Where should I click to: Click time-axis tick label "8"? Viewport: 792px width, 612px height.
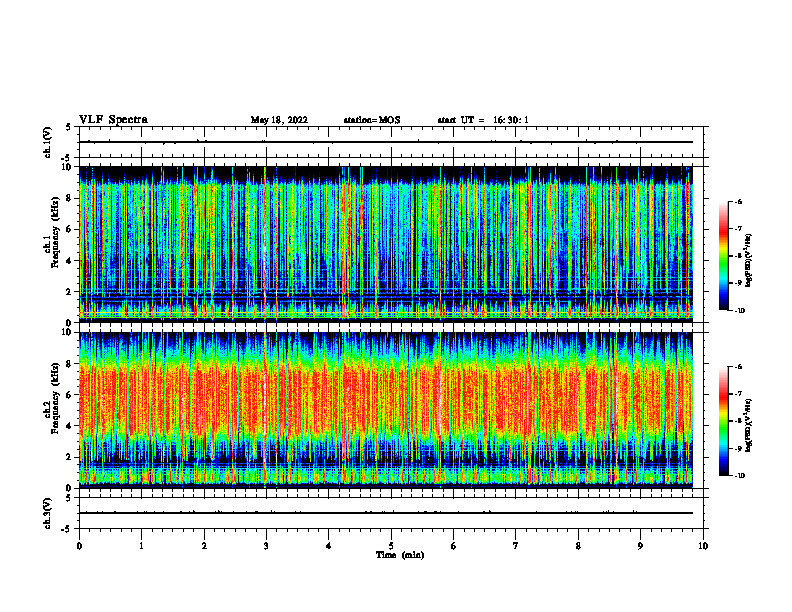(x=578, y=546)
